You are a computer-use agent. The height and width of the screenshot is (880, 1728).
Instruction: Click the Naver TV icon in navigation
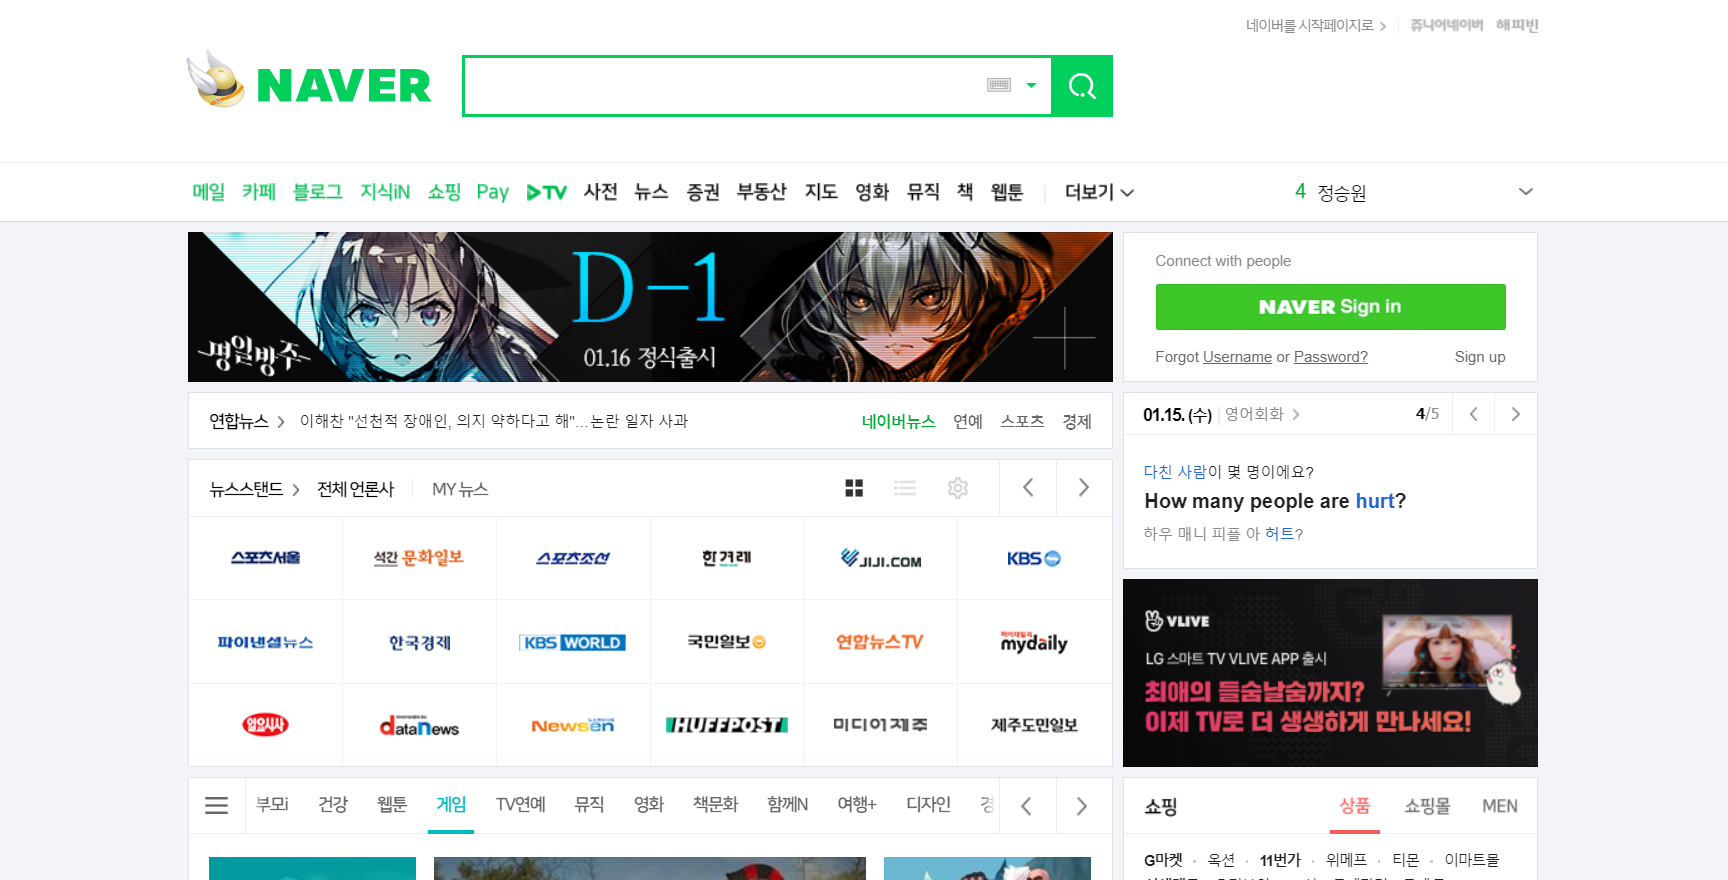(547, 192)
